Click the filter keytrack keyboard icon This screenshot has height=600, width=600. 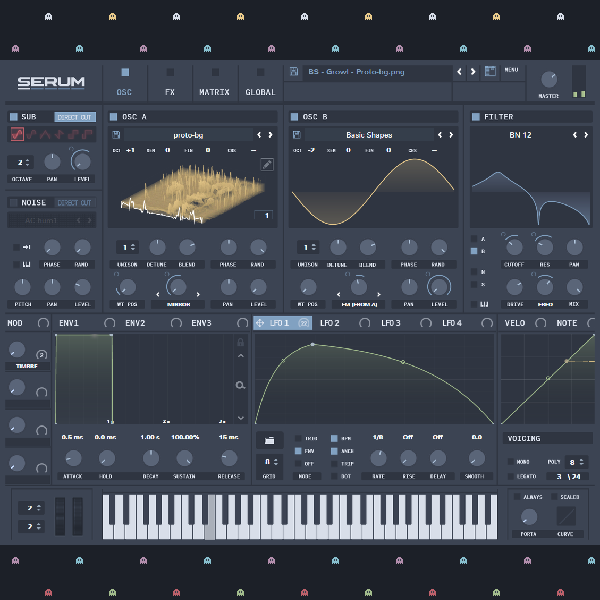pyautogui.click(x=484, y=304)
